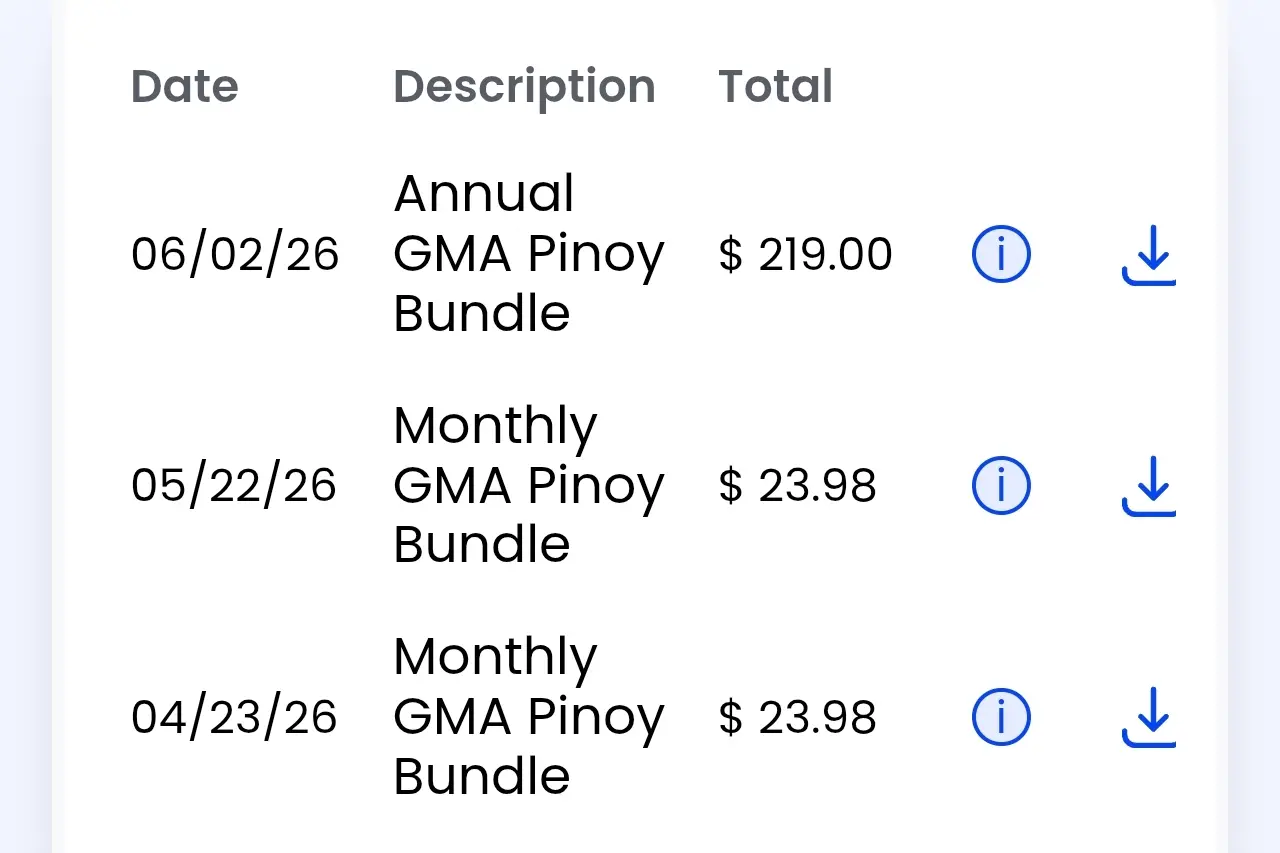This screenshot has height=853, width=1280.
Task: Click the Date column header
Action: [x=185, y=86]
